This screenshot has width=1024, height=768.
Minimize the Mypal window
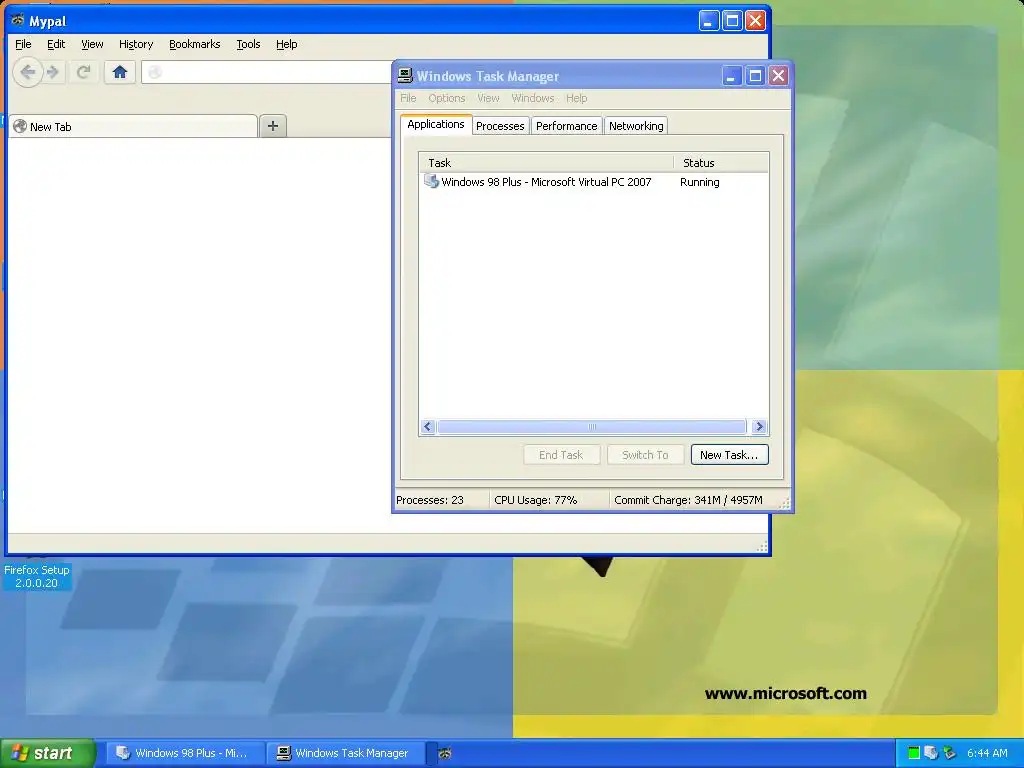click(709, 20)
